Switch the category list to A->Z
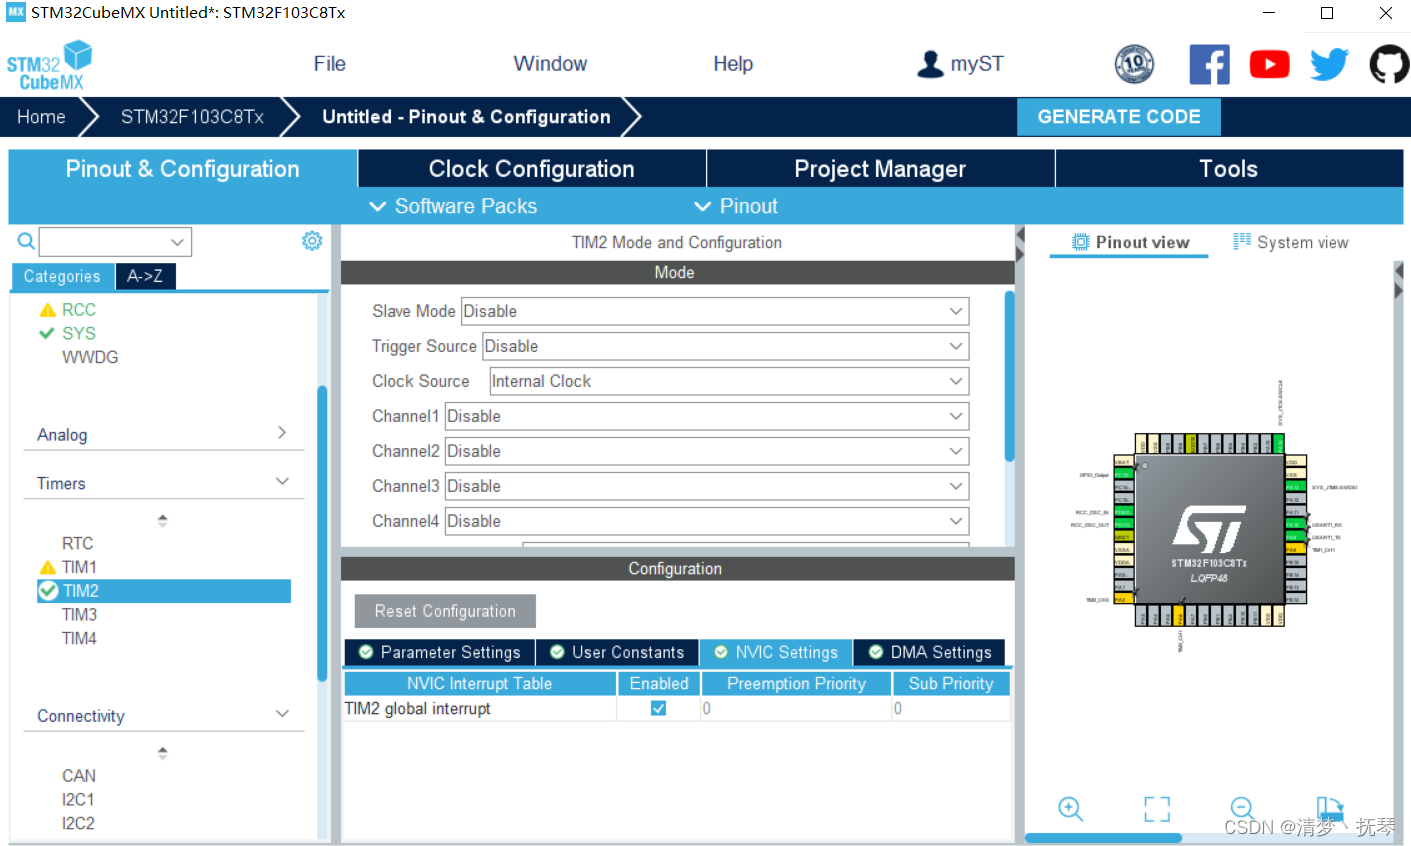The width and height of the screenshot is (1411, 846). tap(145, 276)
